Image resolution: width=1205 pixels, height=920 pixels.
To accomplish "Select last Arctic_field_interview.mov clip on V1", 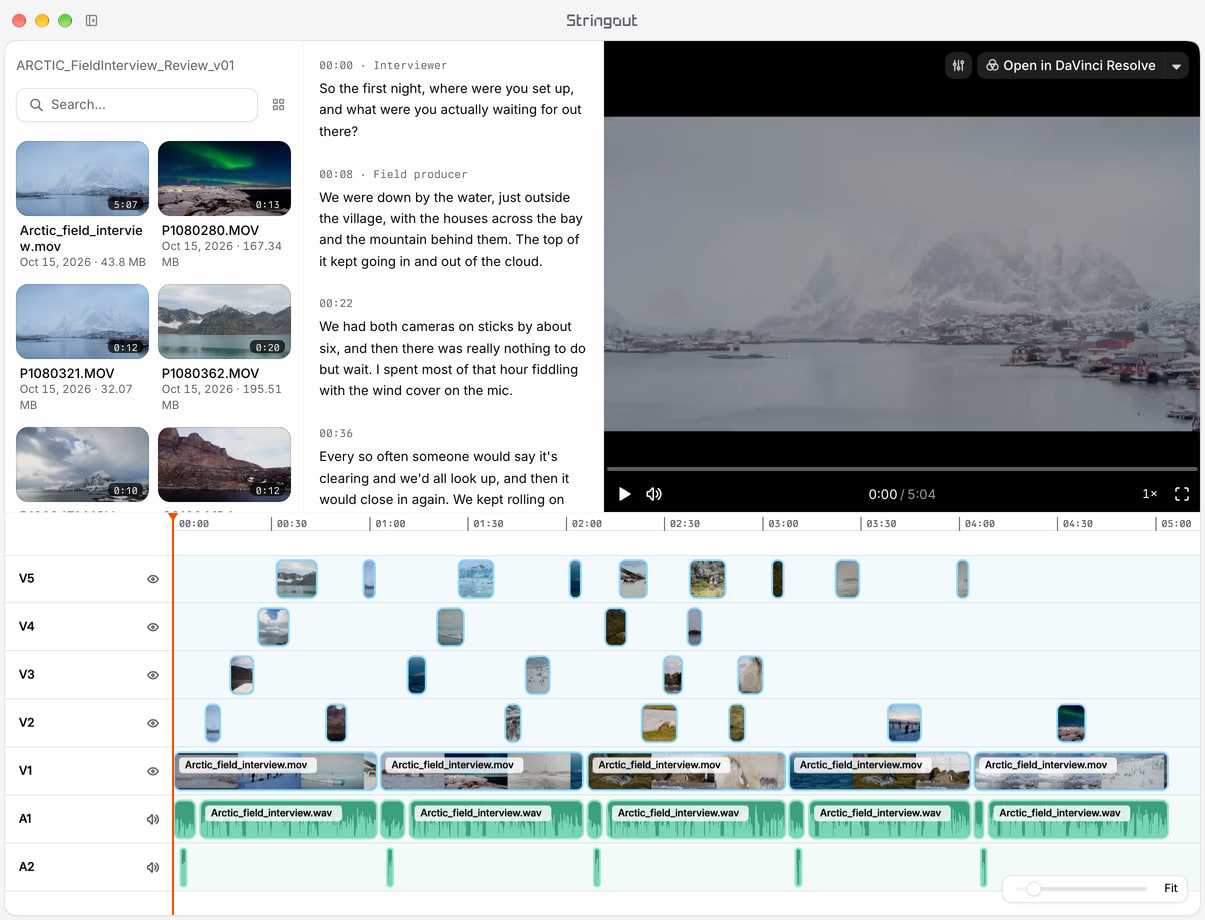I will click(x=1071, y=771).
